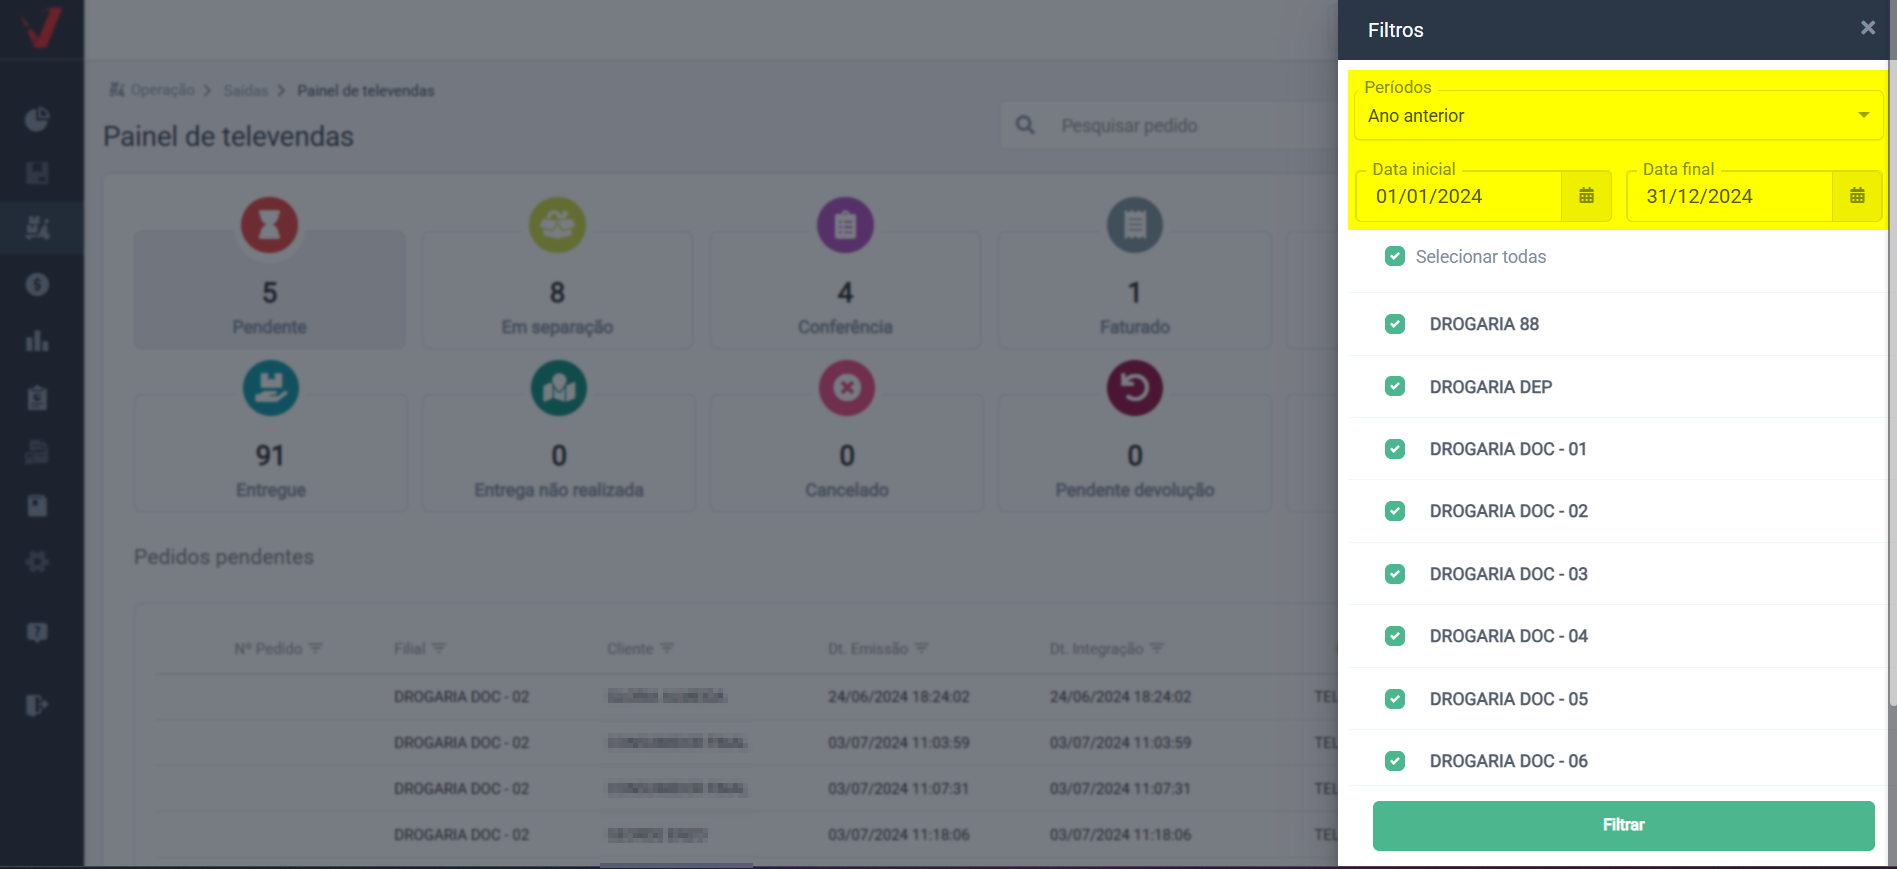Open the Data final calendar picker
The height and width of the screenshot is (869, 1897).
pyautogui.click(x=1857, y=196)
